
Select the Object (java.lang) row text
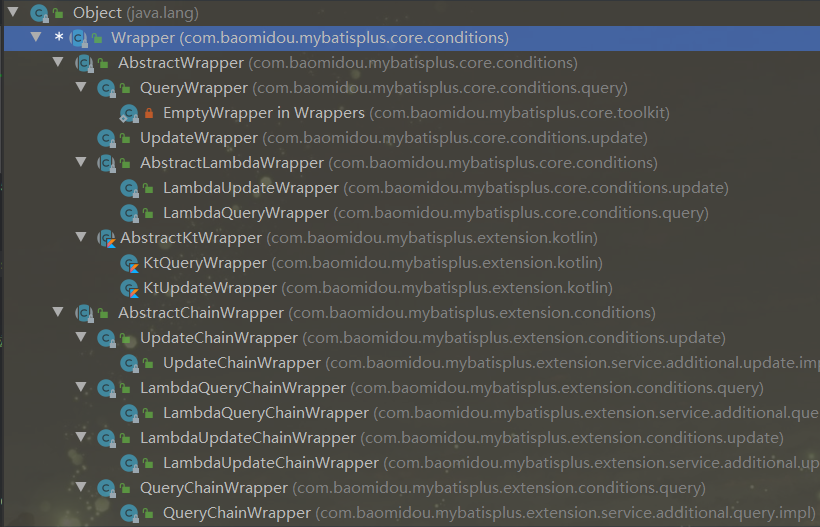pyautogui.click(x=136, y=13)
